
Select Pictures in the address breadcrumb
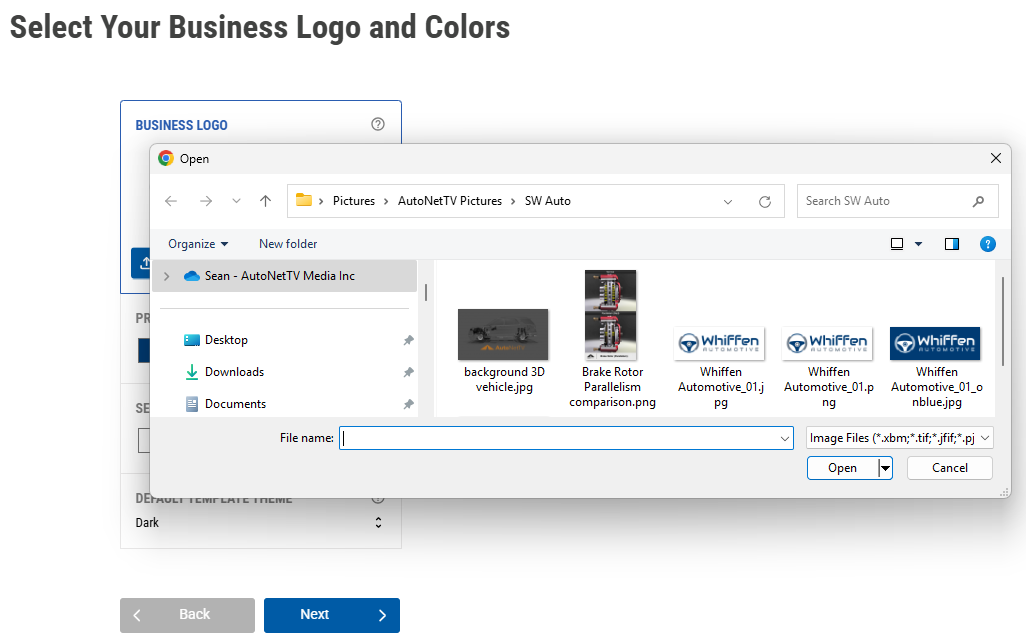353,201
